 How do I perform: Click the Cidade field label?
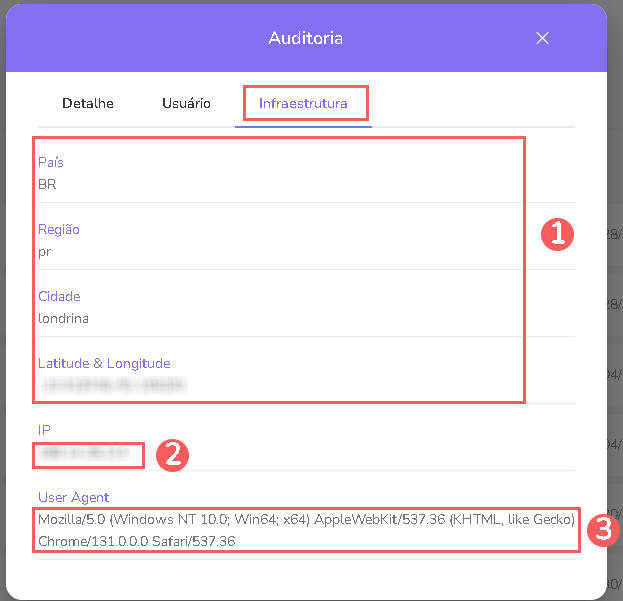tap(59, 296)
